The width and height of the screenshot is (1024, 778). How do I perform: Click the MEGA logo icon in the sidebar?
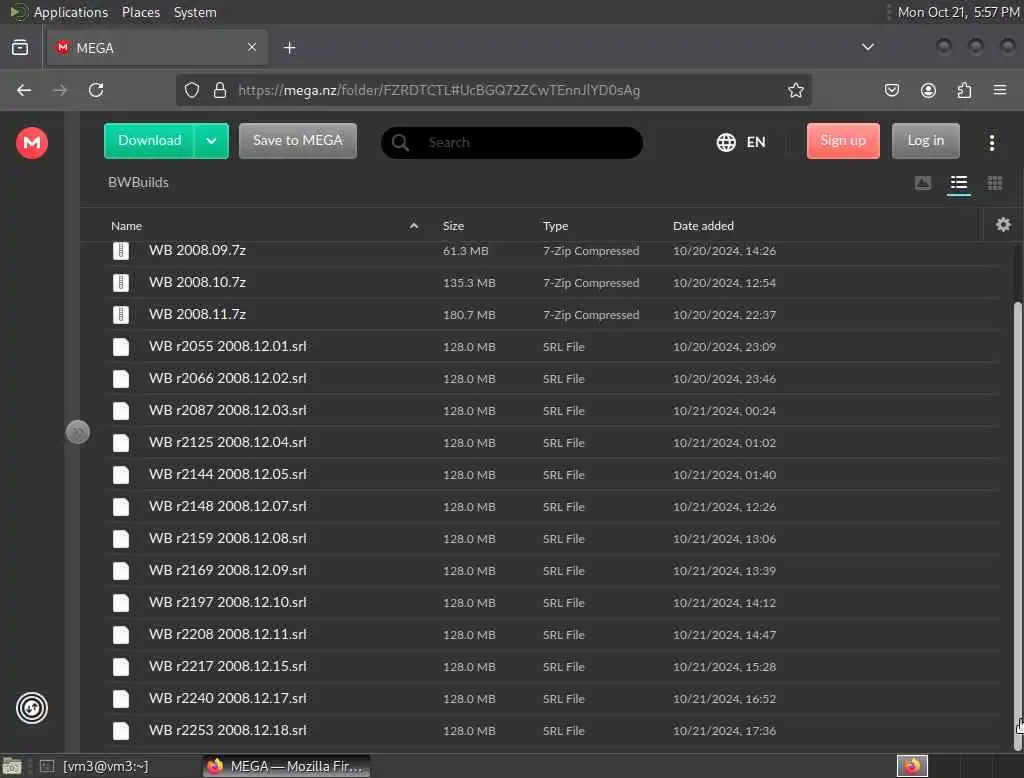point(31,142)
